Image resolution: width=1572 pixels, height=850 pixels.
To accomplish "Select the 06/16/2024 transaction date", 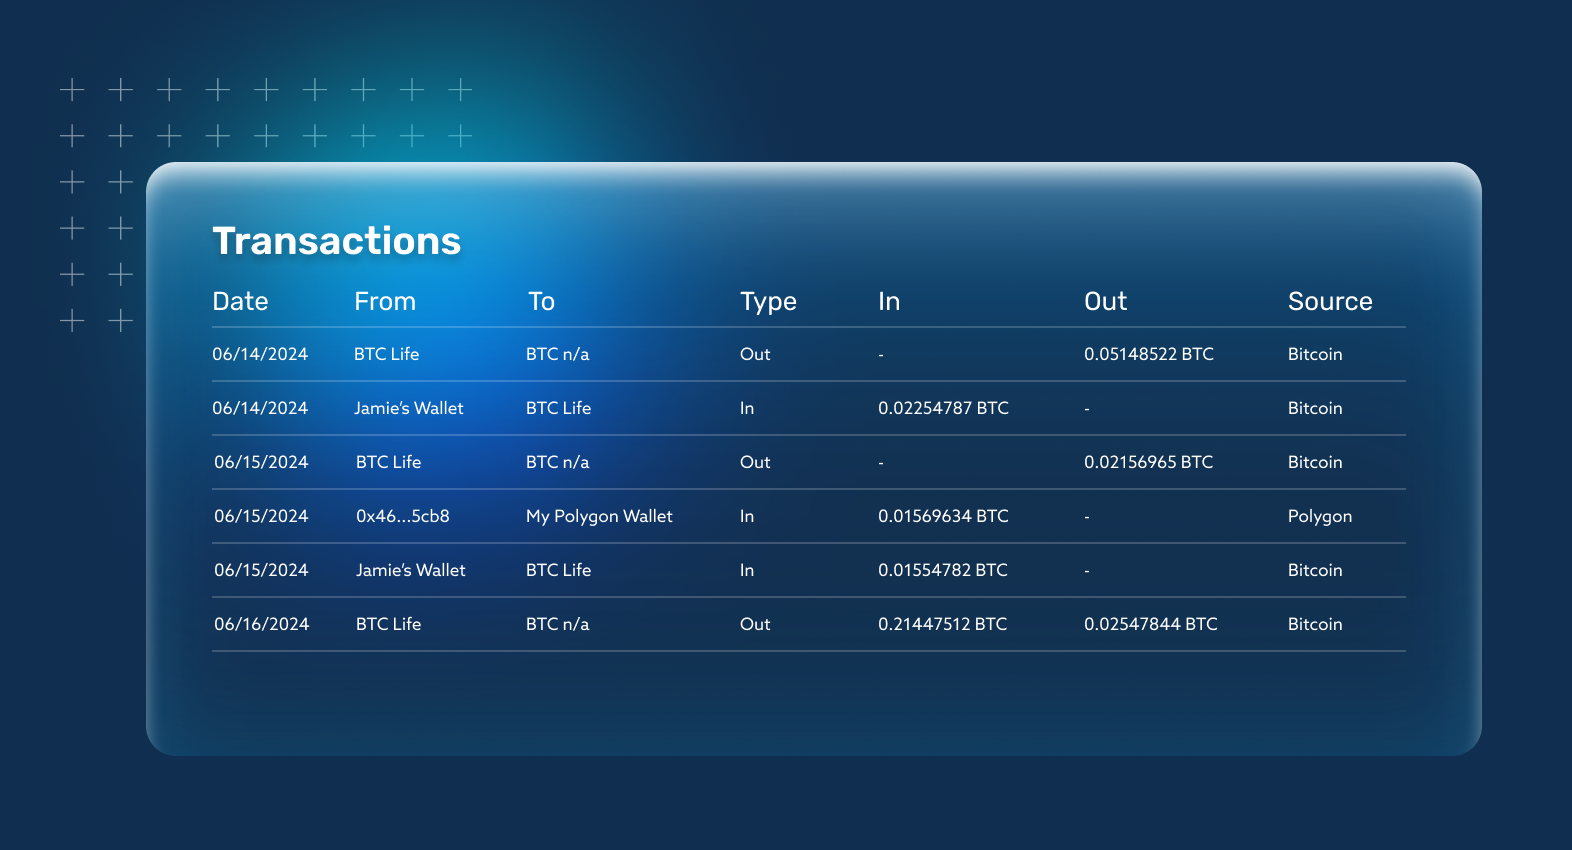I will 261,624.
